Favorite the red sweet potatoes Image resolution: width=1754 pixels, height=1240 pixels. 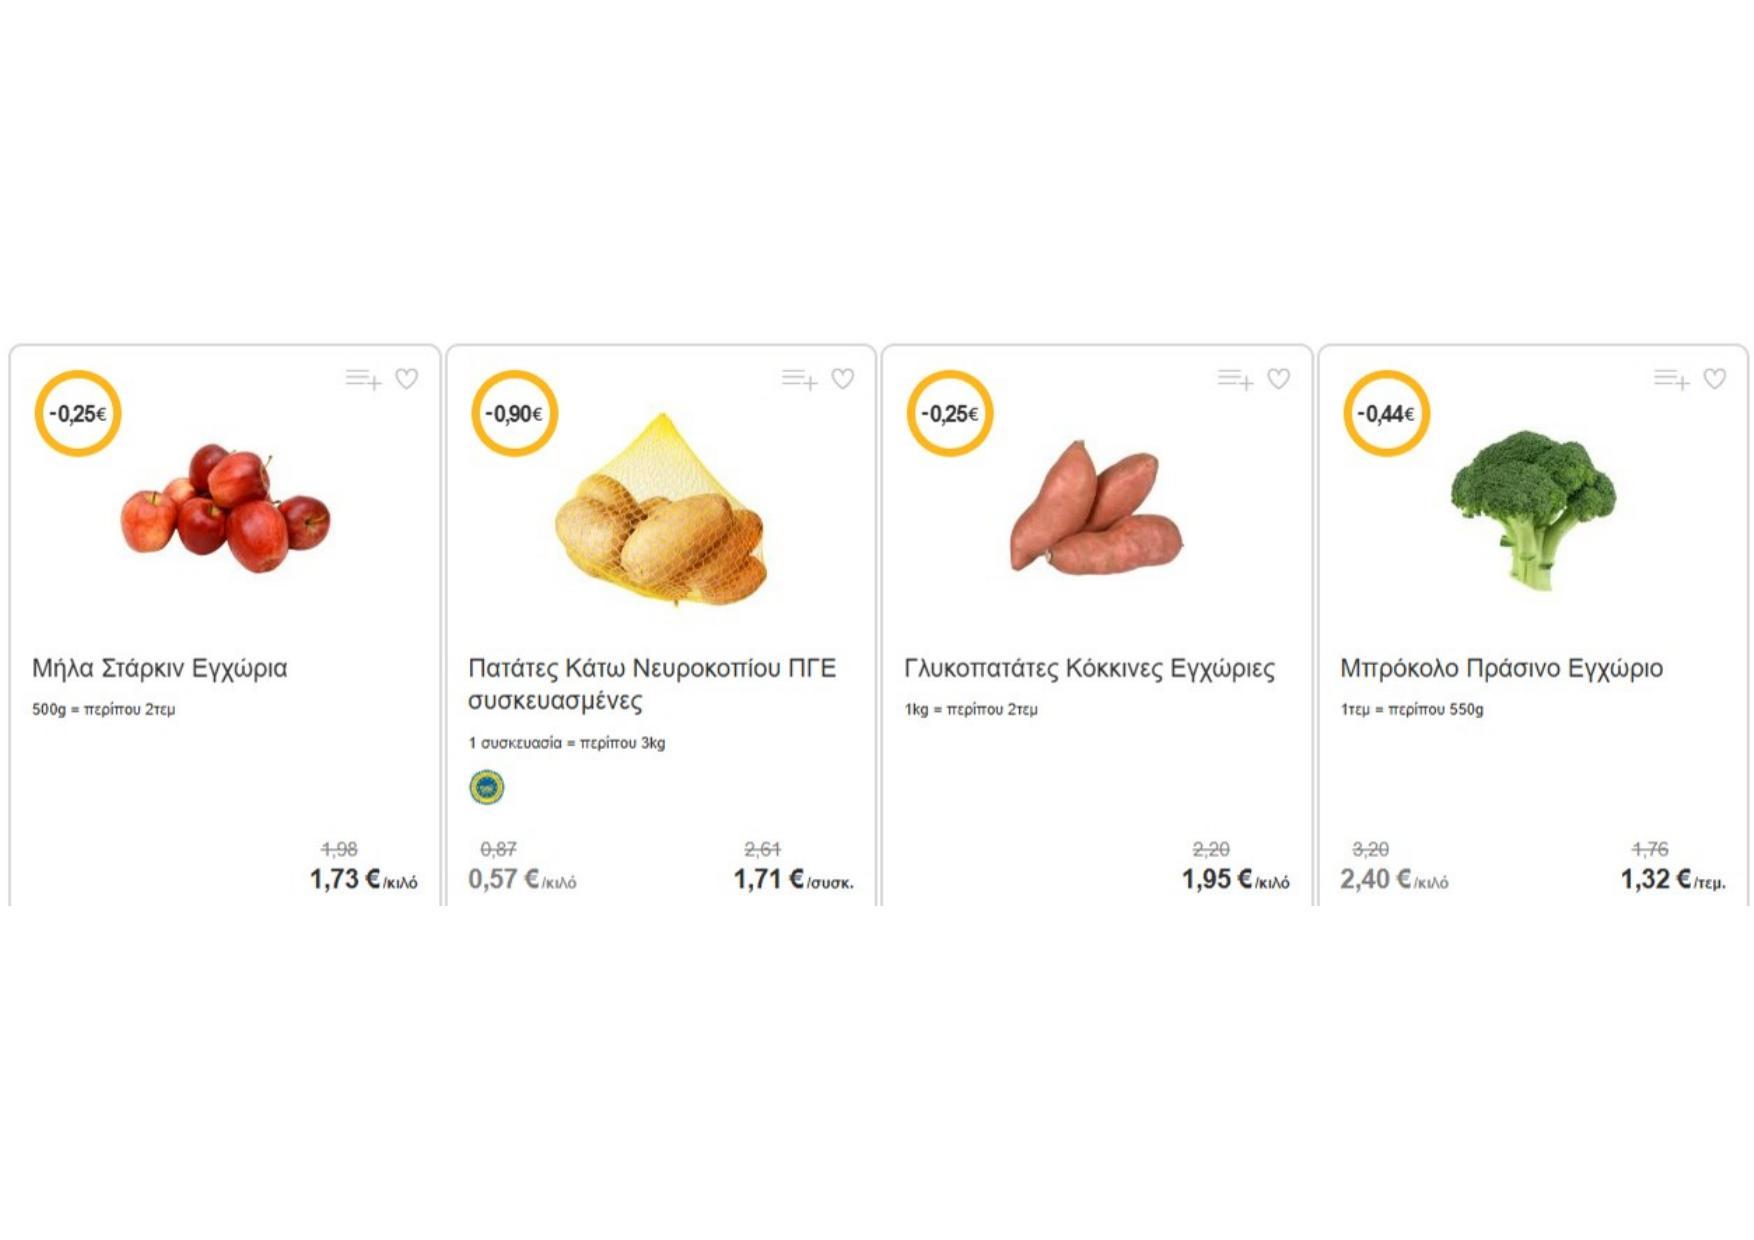[1279, 379]
